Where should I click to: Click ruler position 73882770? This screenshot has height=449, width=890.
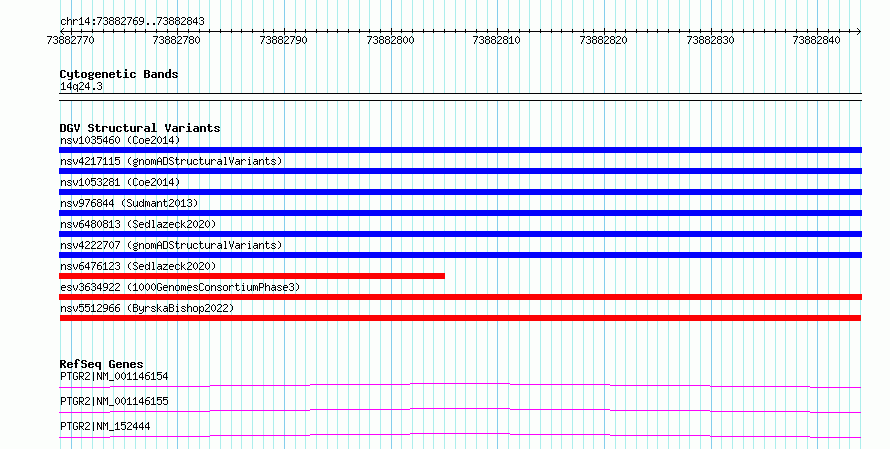pos(70,40)
